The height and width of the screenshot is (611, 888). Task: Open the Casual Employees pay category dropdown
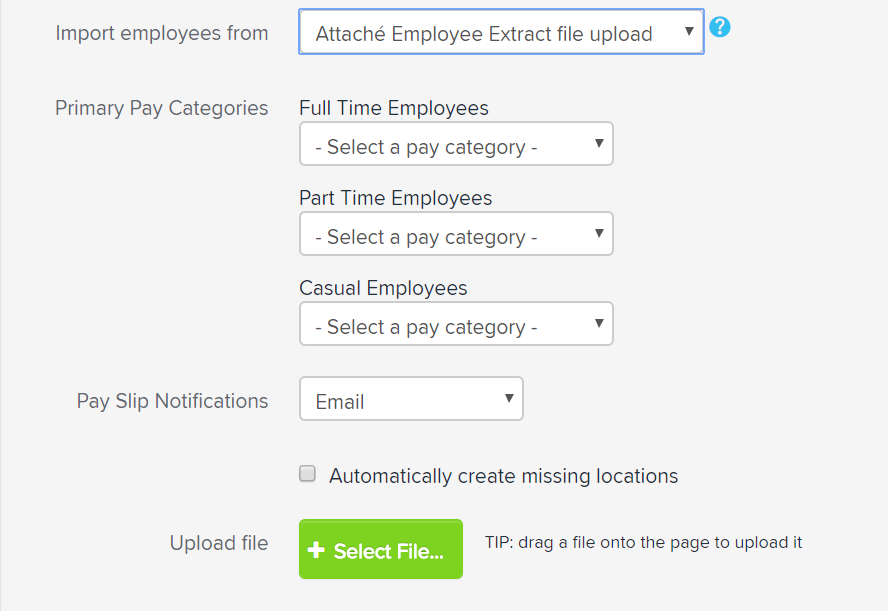456,323
